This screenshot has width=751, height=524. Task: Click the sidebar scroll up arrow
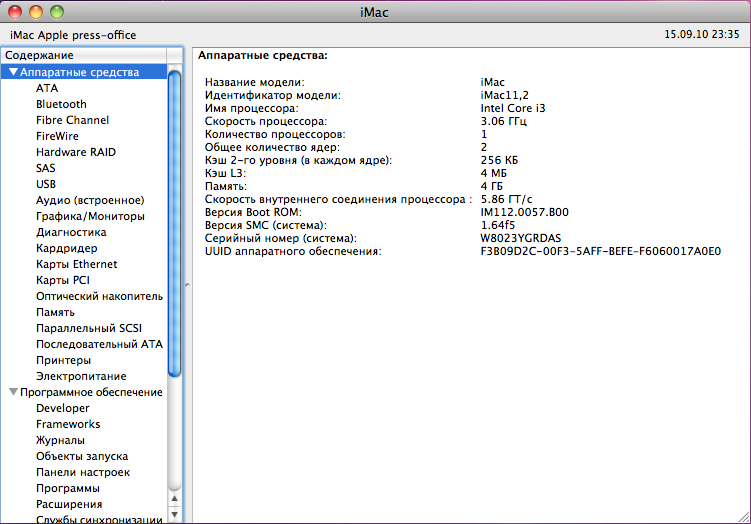(174, 499)
